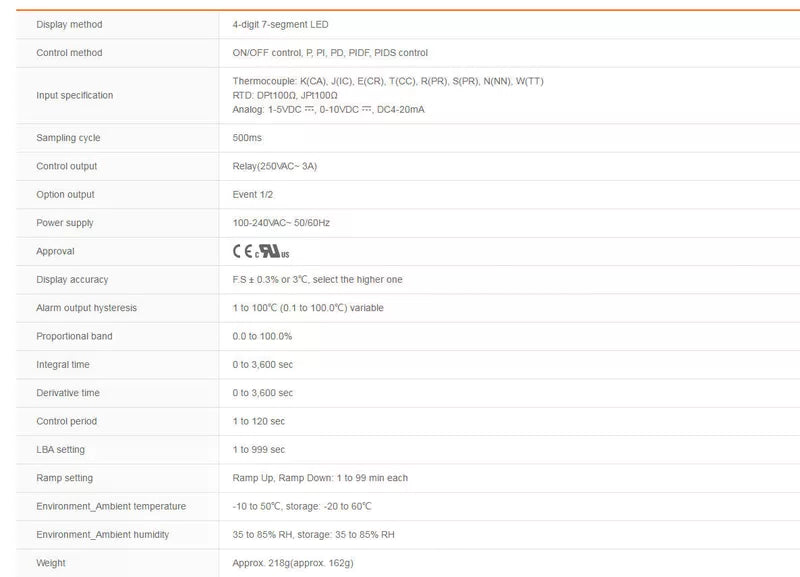Click the 100-240VAC power supply value
Image resolution: width=800 pixels, height=577 pixels.
tap(281, 223)
